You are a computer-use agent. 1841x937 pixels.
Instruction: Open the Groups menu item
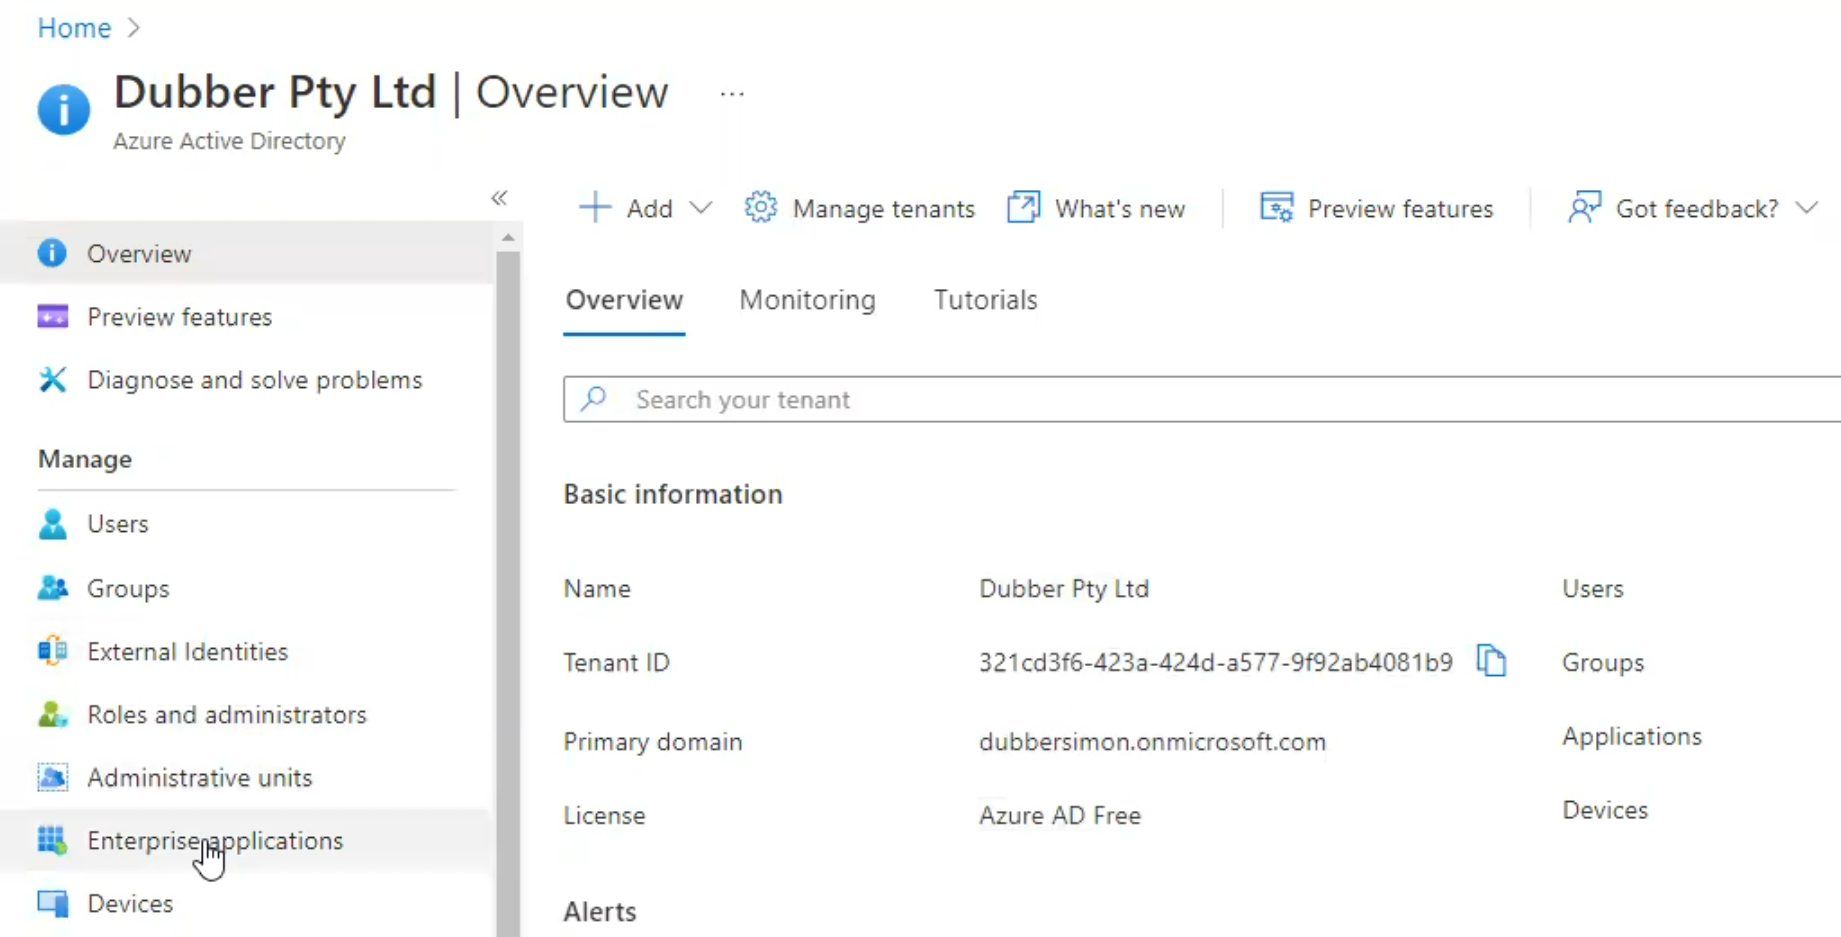pyautogui.click(x=128, y=589)
